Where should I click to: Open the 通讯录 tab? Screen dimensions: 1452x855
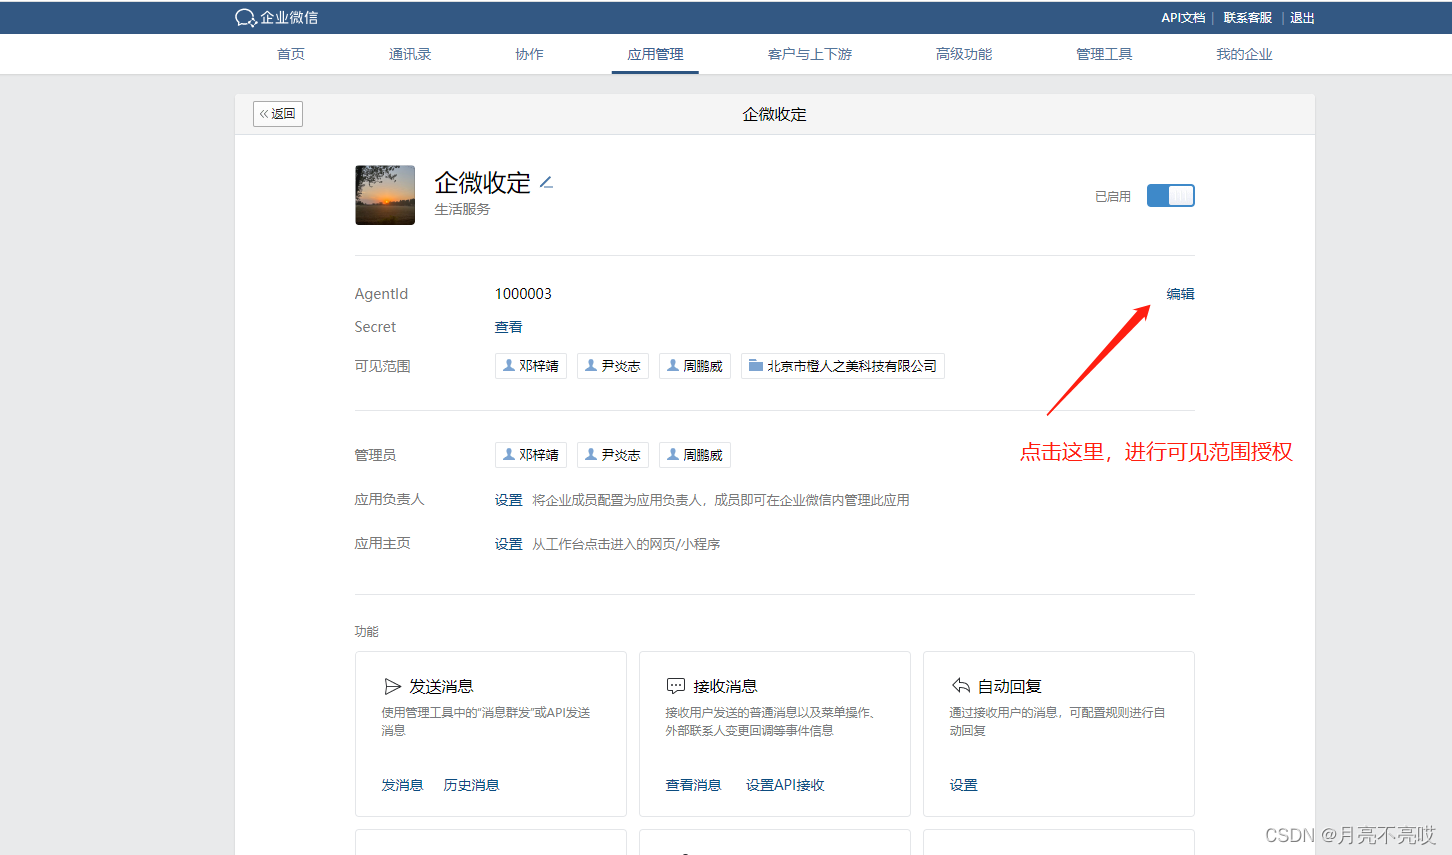[410, 54]
